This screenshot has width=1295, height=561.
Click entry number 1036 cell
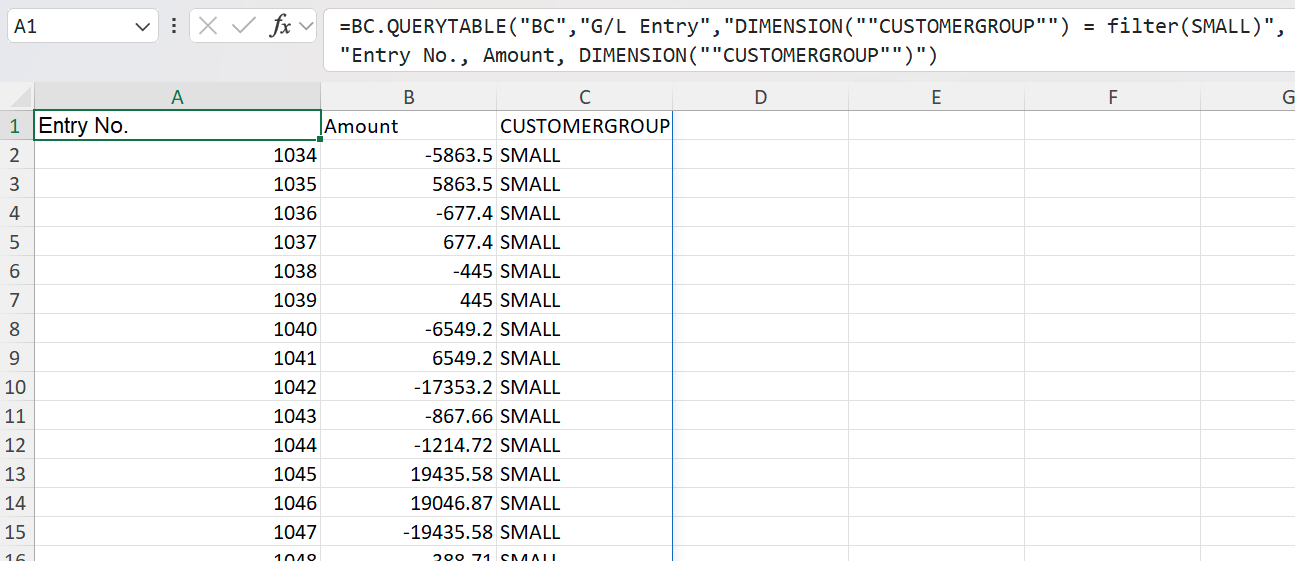(x=177, y=213)
